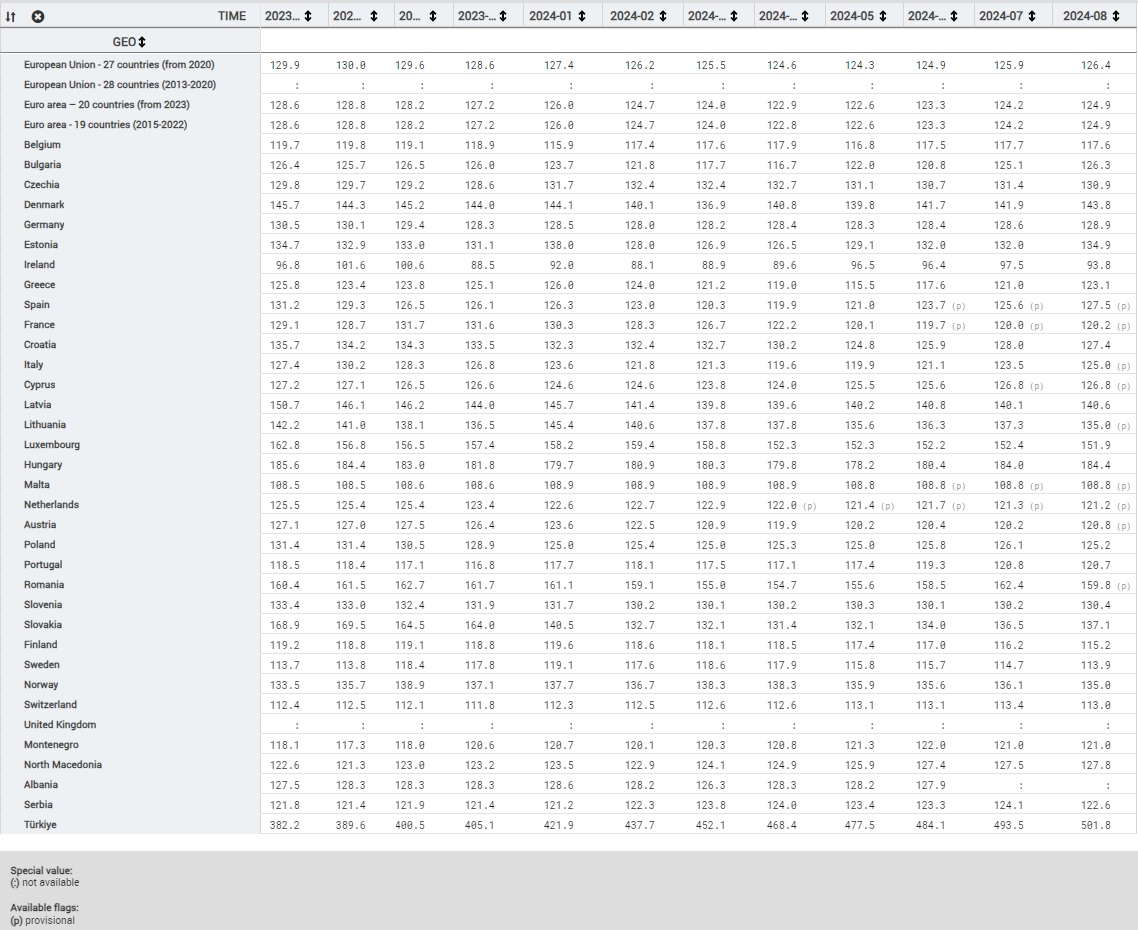Click the GEO dimension header label
Viewport: 1138px width, 930px height.
tap(123, 42)
